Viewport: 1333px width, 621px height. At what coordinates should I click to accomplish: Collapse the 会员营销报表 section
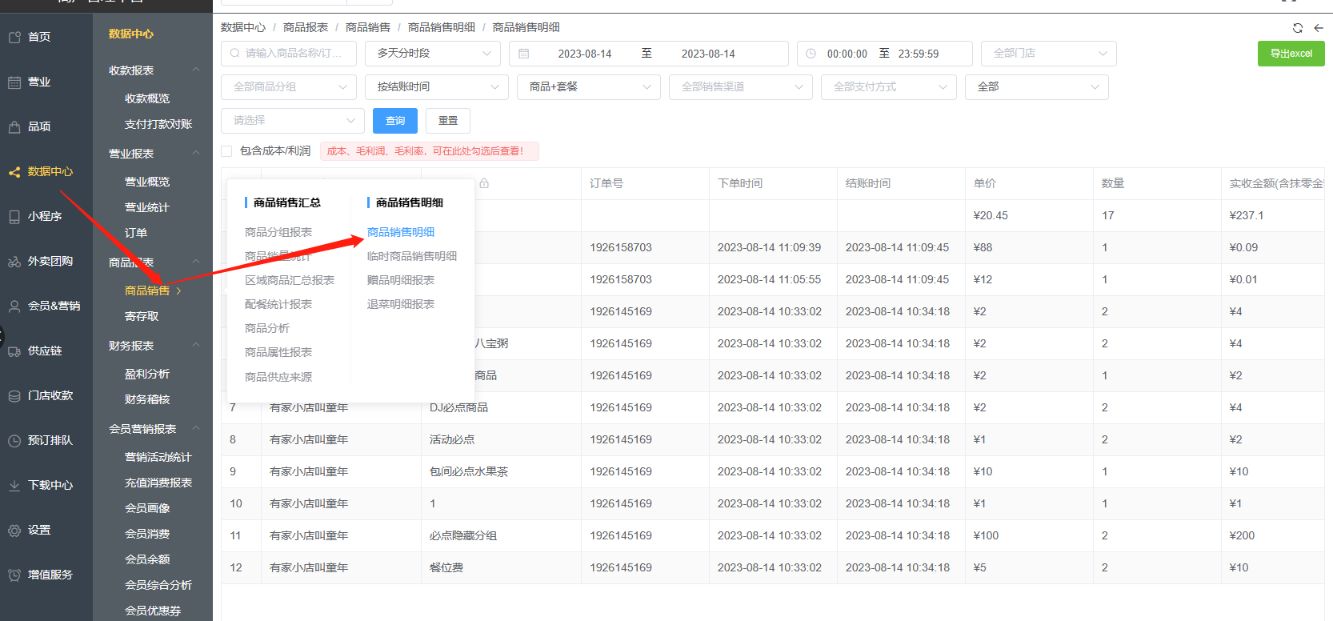click(196, 429)
